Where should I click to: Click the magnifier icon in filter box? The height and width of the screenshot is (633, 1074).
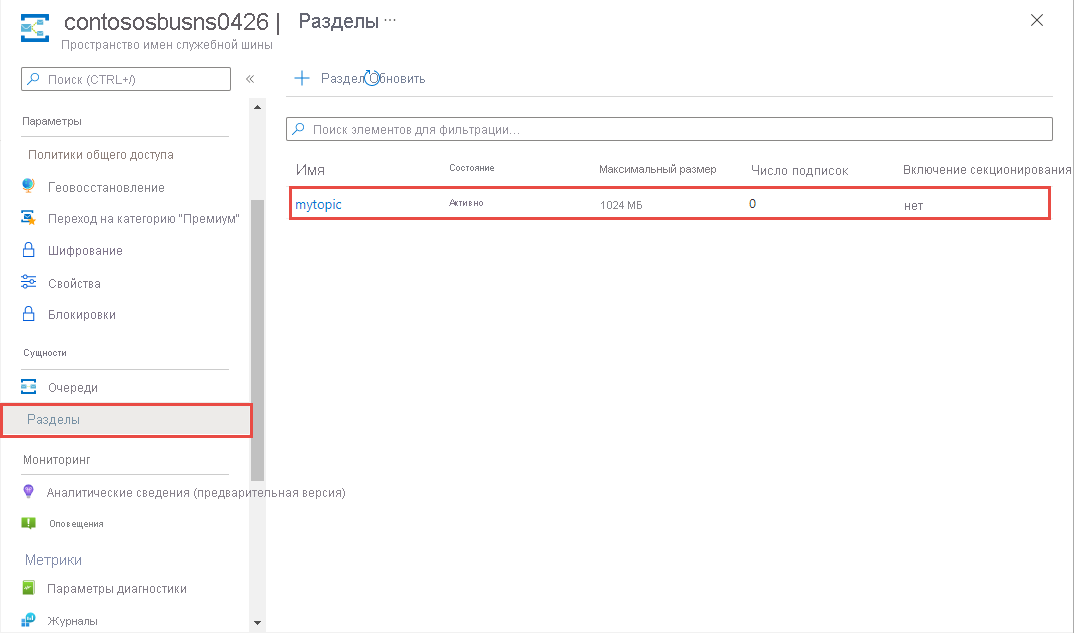(299, 129)
